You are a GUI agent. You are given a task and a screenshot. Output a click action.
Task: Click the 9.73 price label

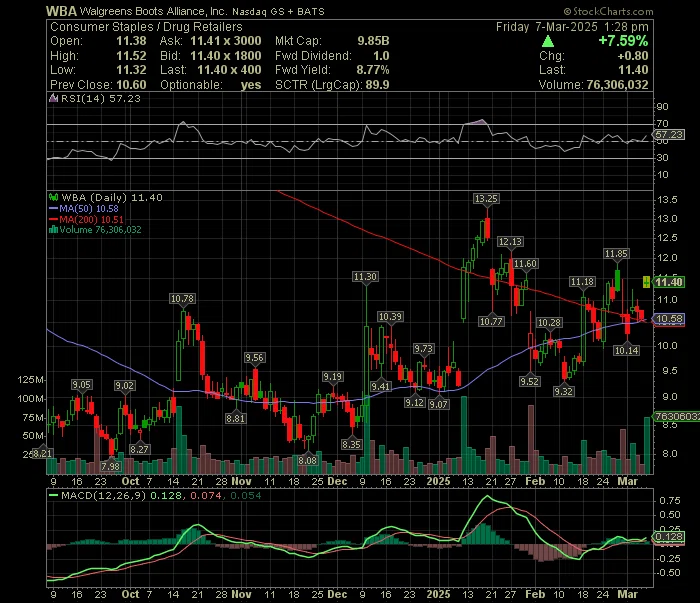point(423,349)
